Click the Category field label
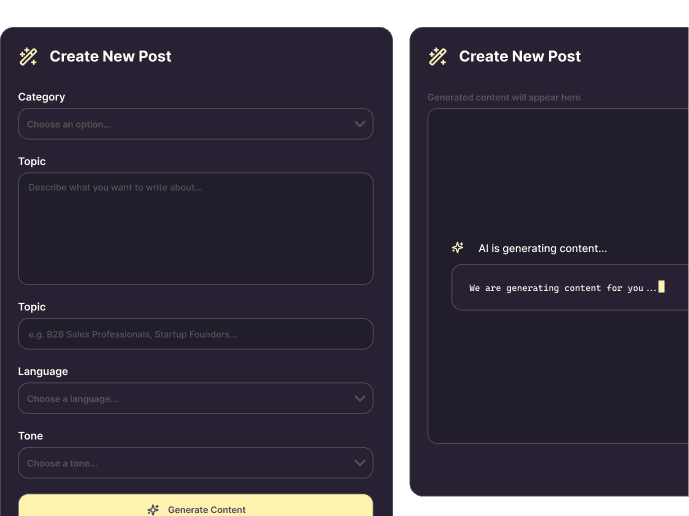The height and width of the screenshot is (516, 689). tap(42, 97)
